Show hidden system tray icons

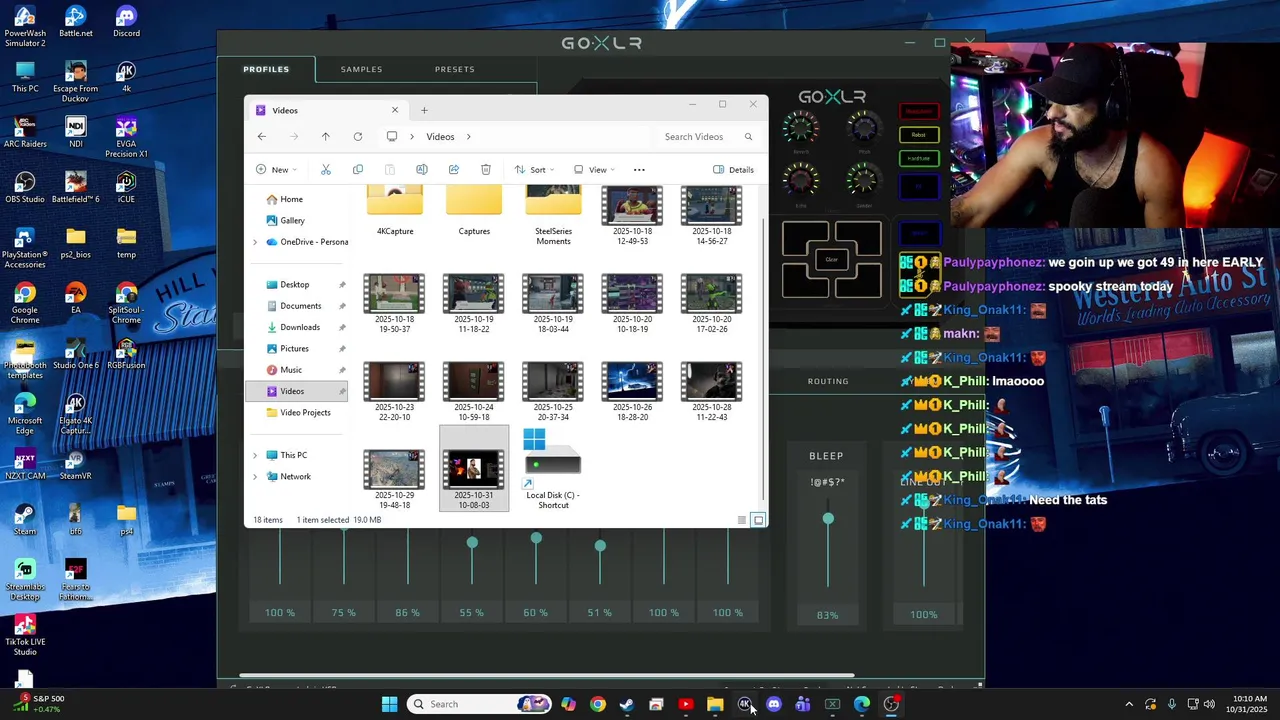1129,704
